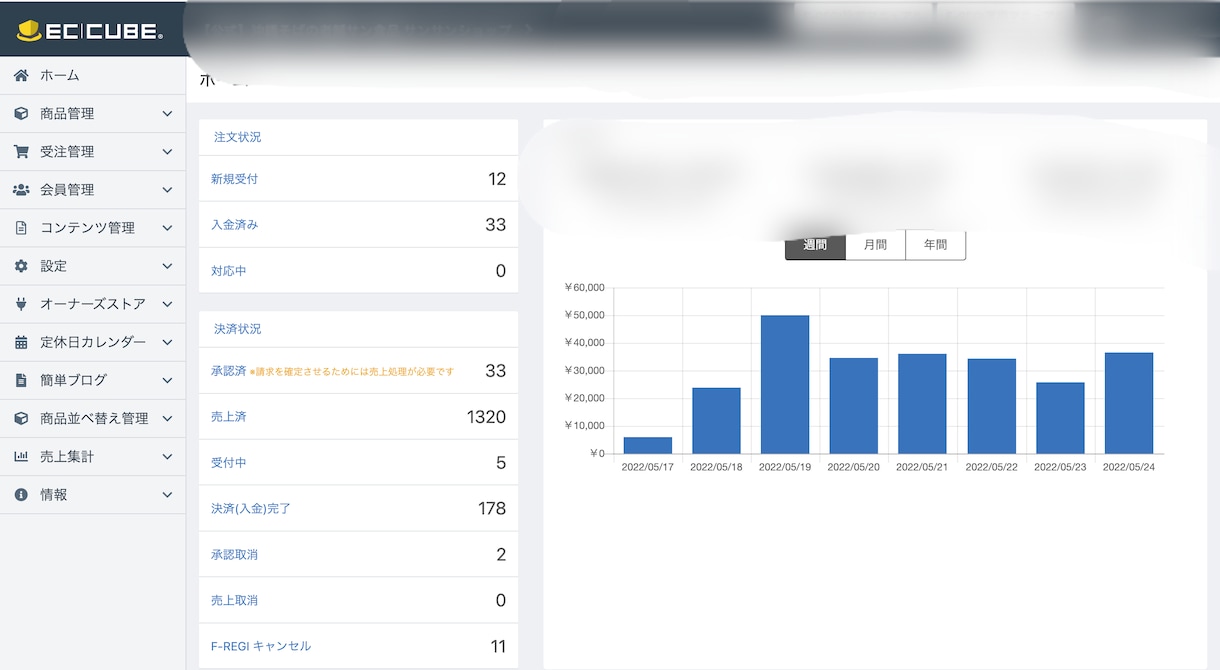Expand the 商品並べ替え管理 chevron
Screen dimensions: 1220x670
tap(167, 418)
